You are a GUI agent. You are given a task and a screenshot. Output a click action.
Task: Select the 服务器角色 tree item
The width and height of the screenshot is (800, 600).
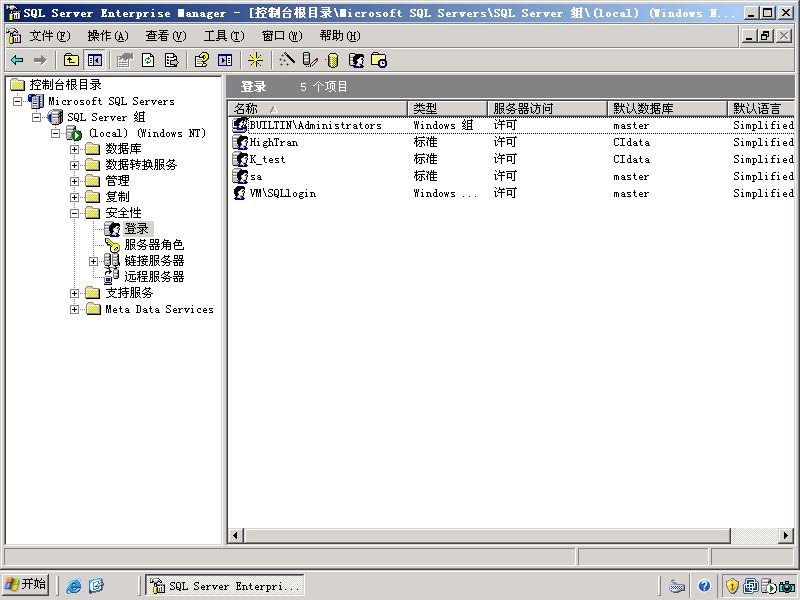coord(154,245)
